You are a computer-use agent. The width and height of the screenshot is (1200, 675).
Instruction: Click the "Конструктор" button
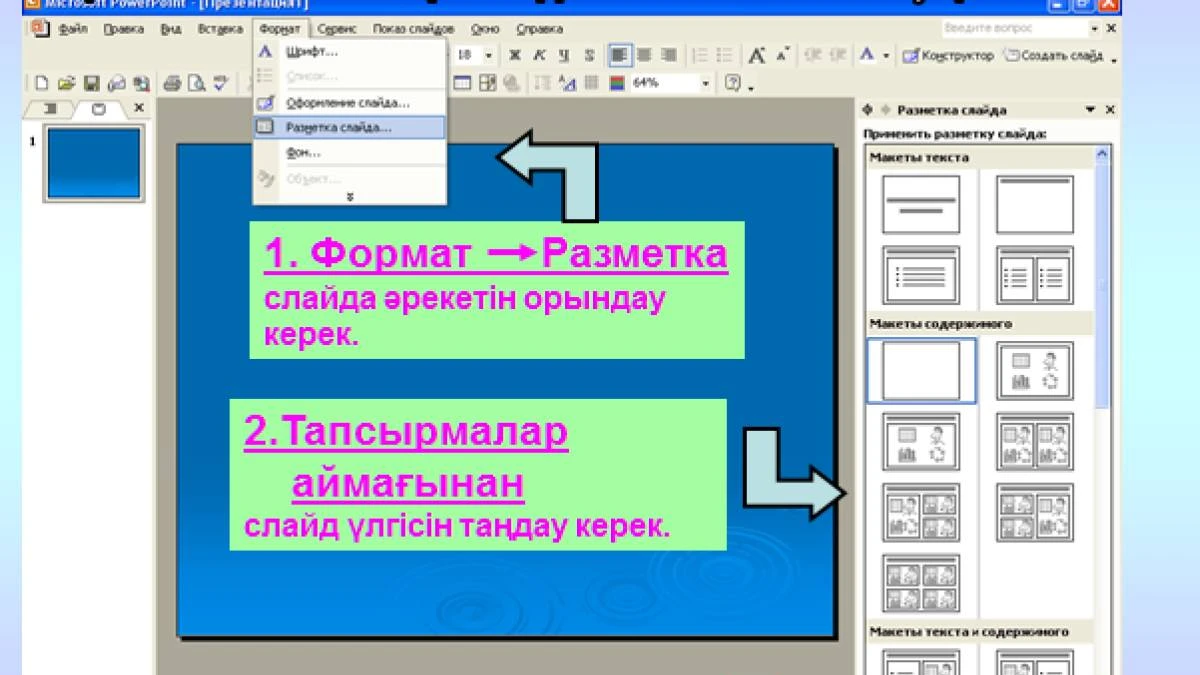click(948, 55)
